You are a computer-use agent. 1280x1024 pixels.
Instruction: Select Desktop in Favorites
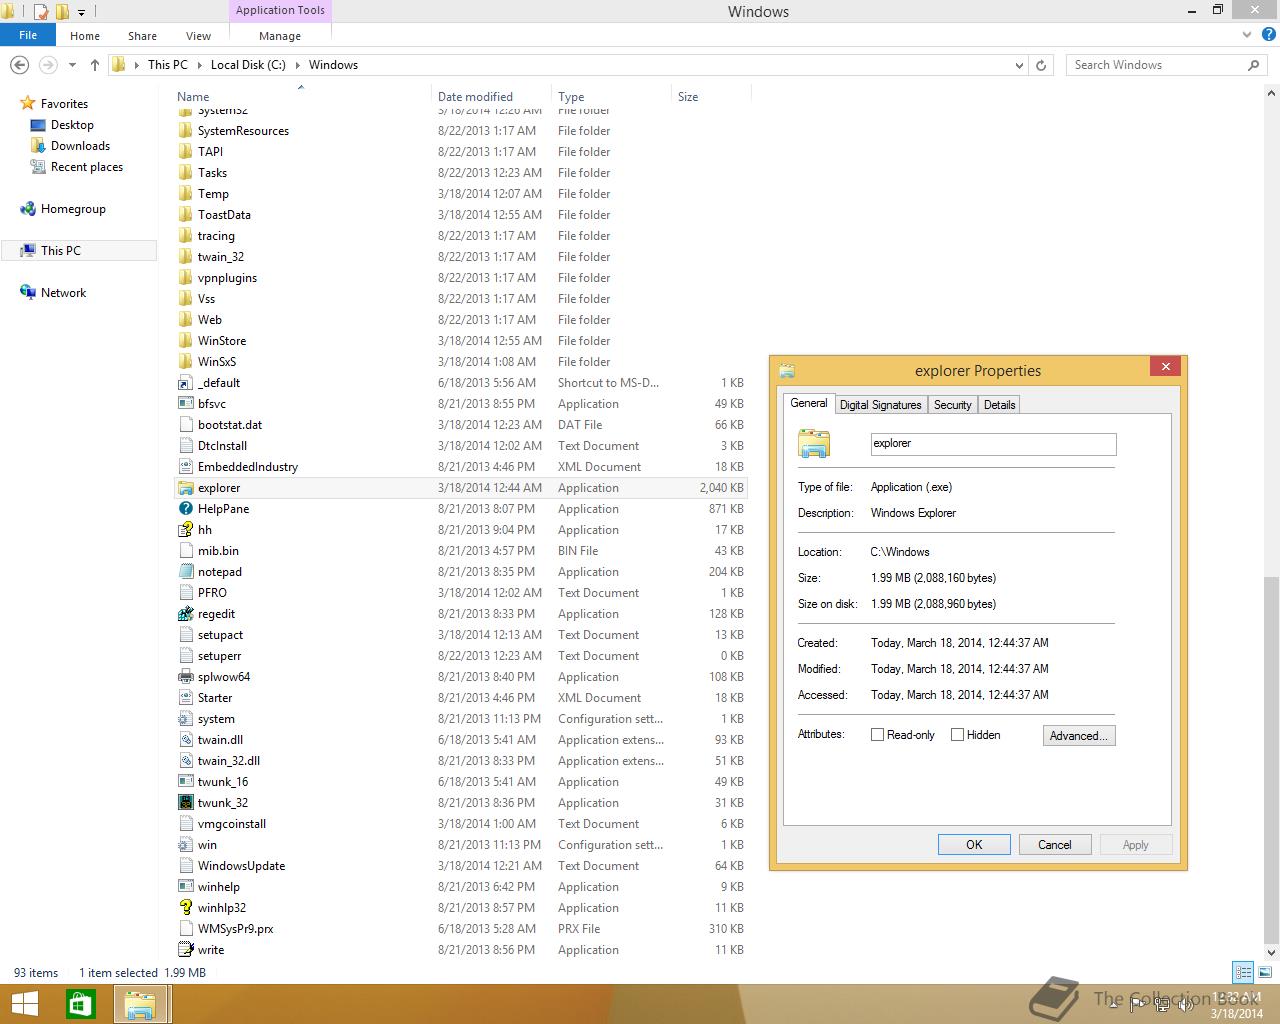(72, 125)
